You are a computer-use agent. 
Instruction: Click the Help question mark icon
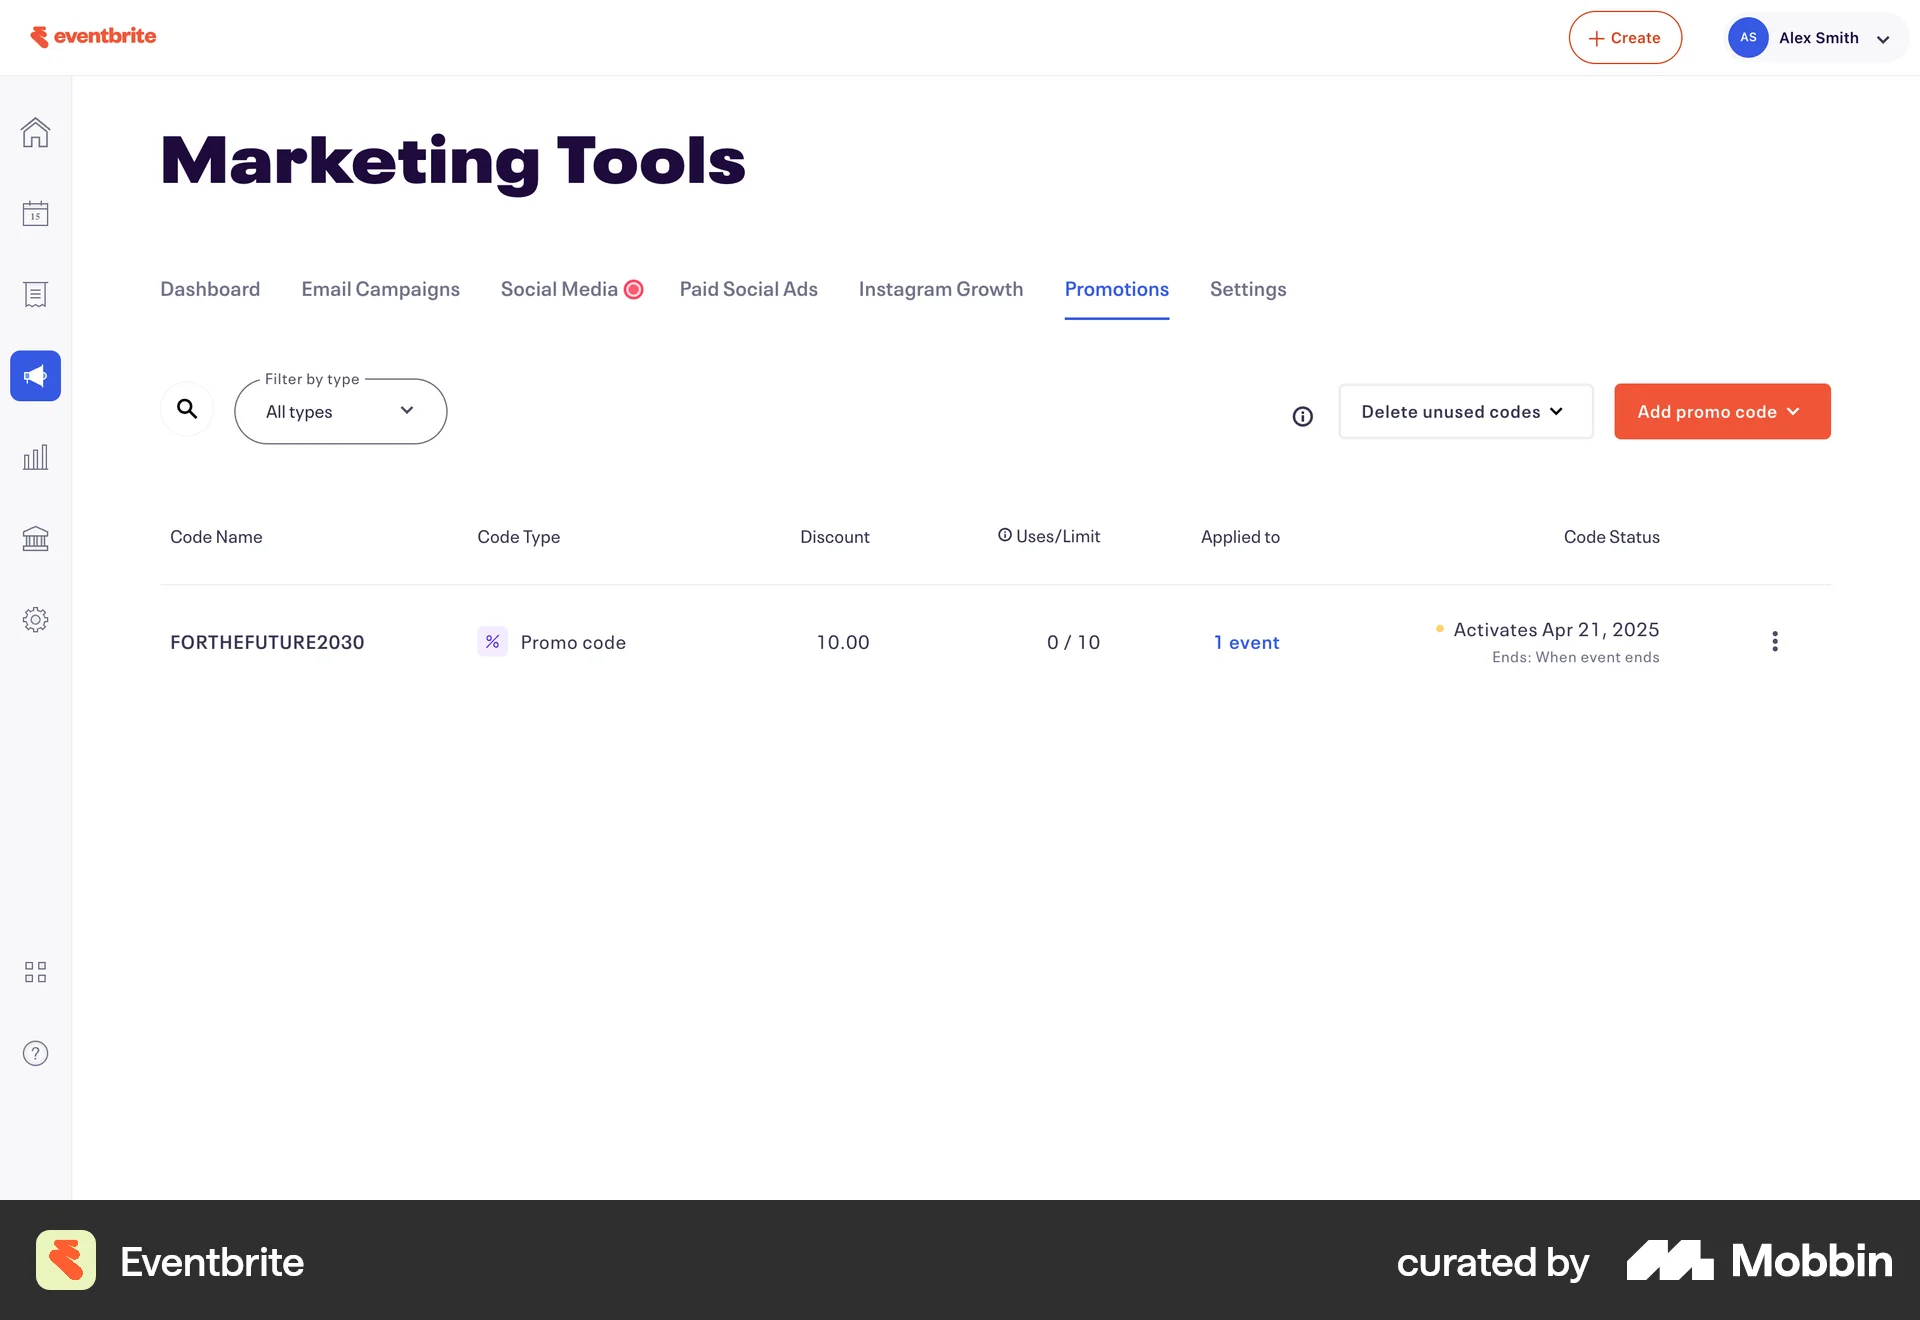click(35, 1052)
